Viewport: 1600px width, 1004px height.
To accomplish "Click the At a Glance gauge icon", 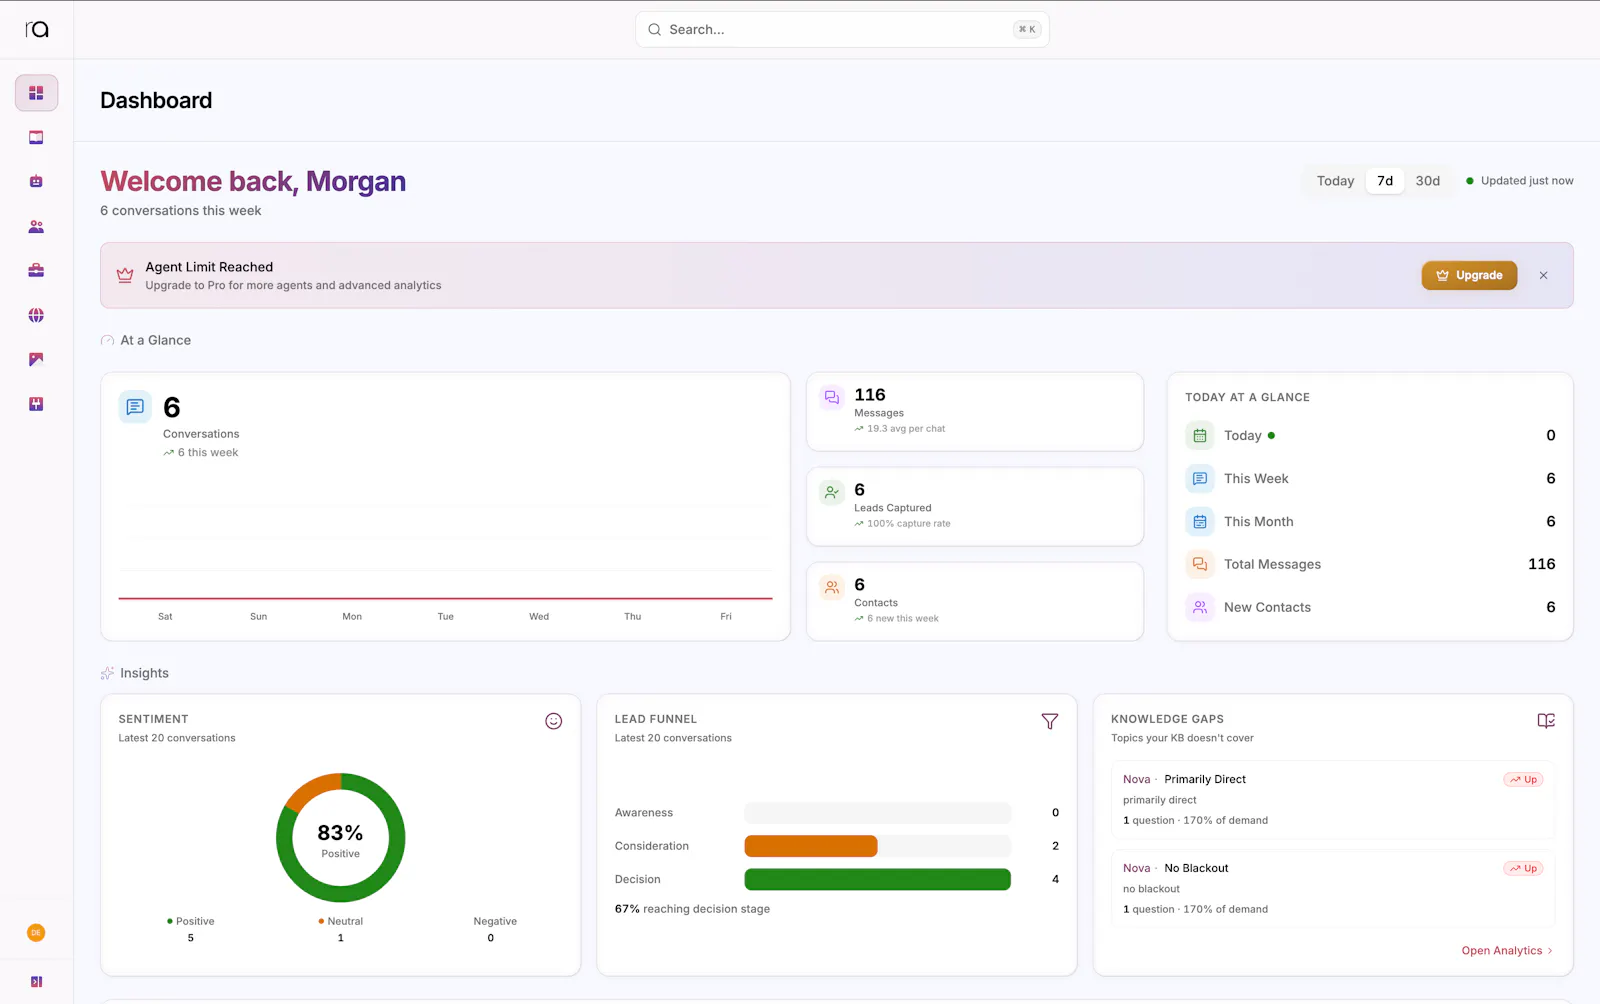I will [x=107, y=341].
